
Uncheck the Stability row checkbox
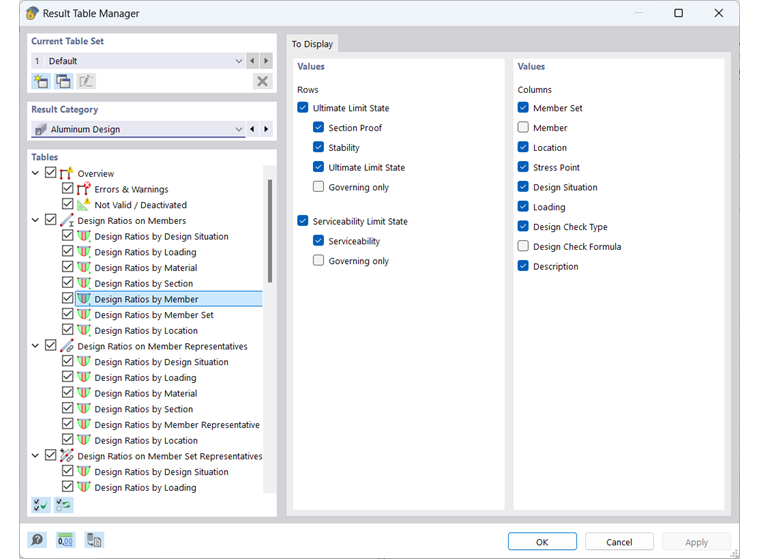pos(318,148)
